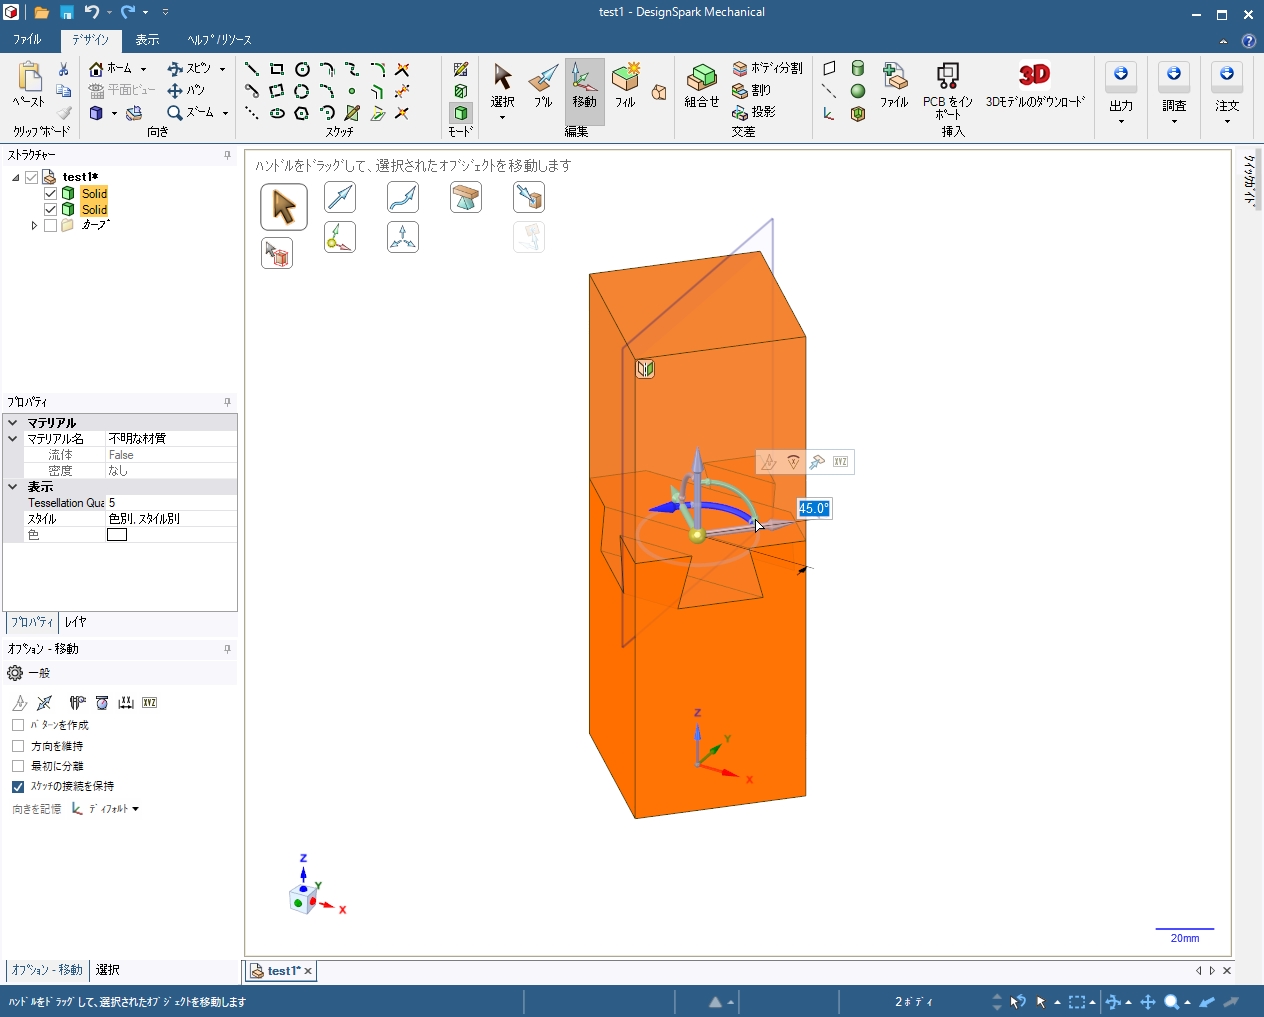This screenshot has height=1017, width=1264.
Task: Expand the カーブ tree node
Action: click(x=34, y=226)
